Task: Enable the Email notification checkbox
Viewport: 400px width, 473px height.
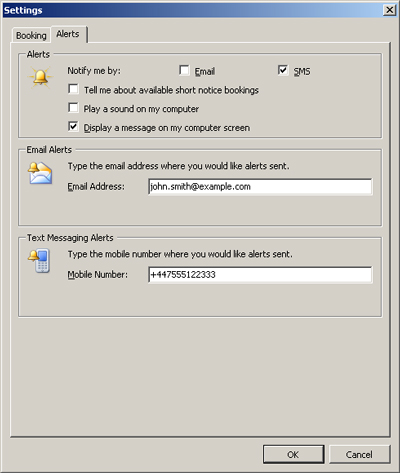Action: click(x=184, y=70)
